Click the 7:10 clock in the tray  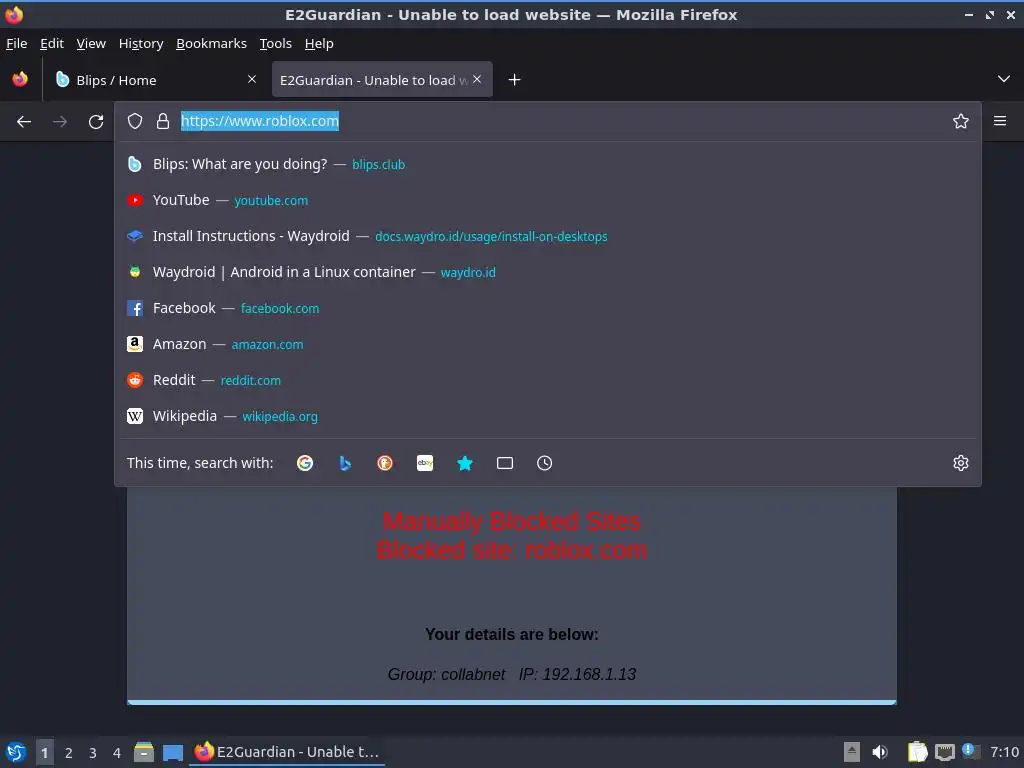[1004, 752]
